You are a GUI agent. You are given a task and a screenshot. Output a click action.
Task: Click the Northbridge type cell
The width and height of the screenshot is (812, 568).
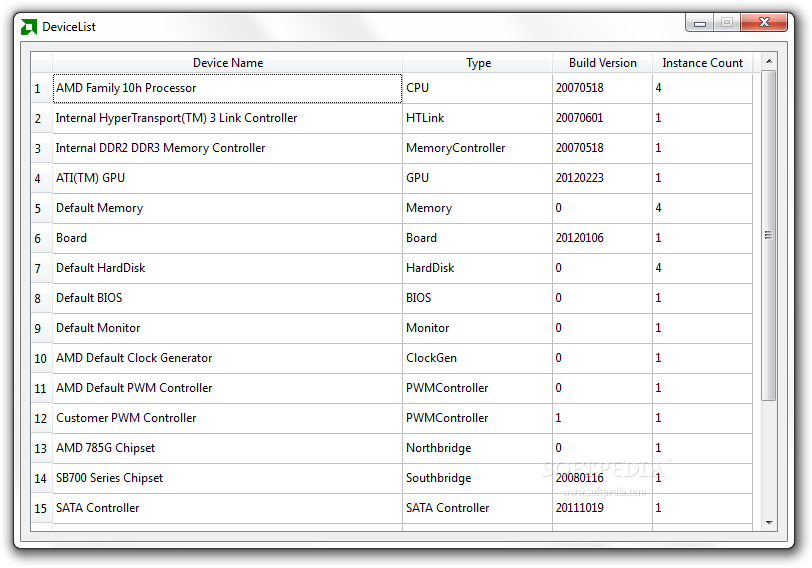pyautogui.click(x=477, y=448)
